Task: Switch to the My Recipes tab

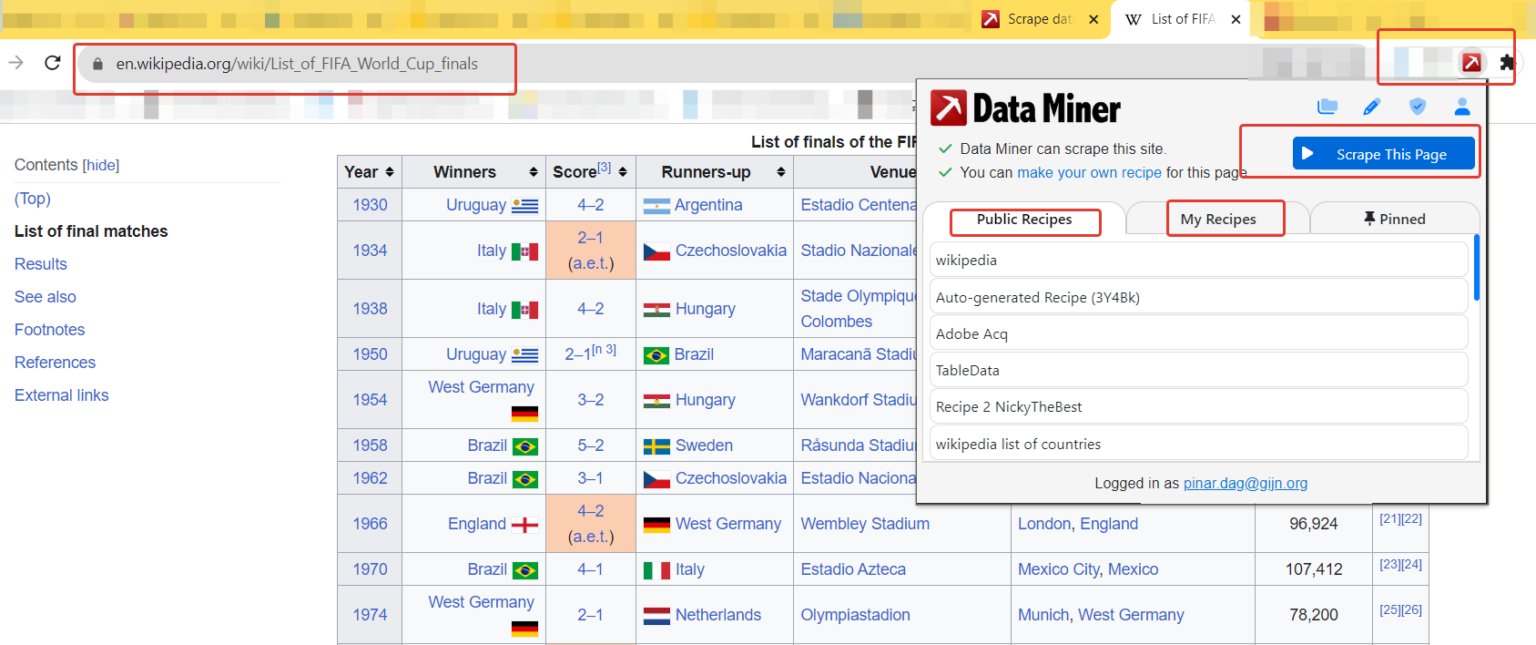Action: click(1218, 219)
